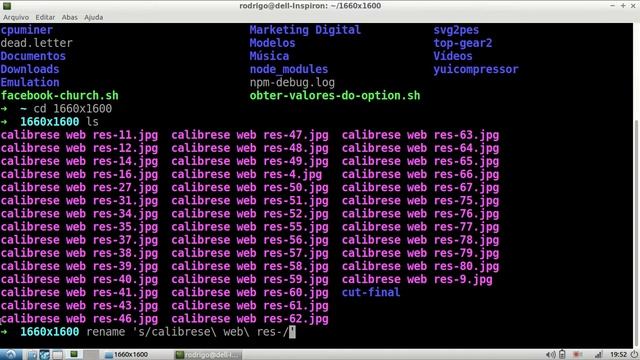
Task: Click the terminal icon in the title bar
Action: pos(7,6)
